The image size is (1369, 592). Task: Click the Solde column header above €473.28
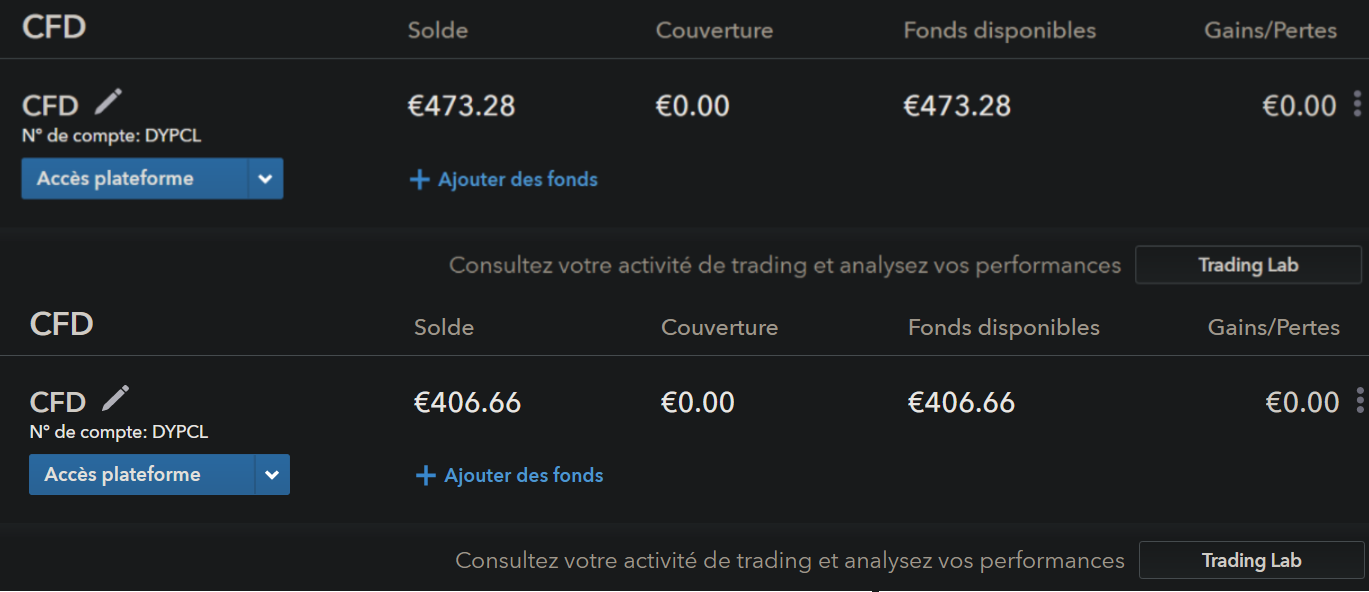[x=438, y=30]
